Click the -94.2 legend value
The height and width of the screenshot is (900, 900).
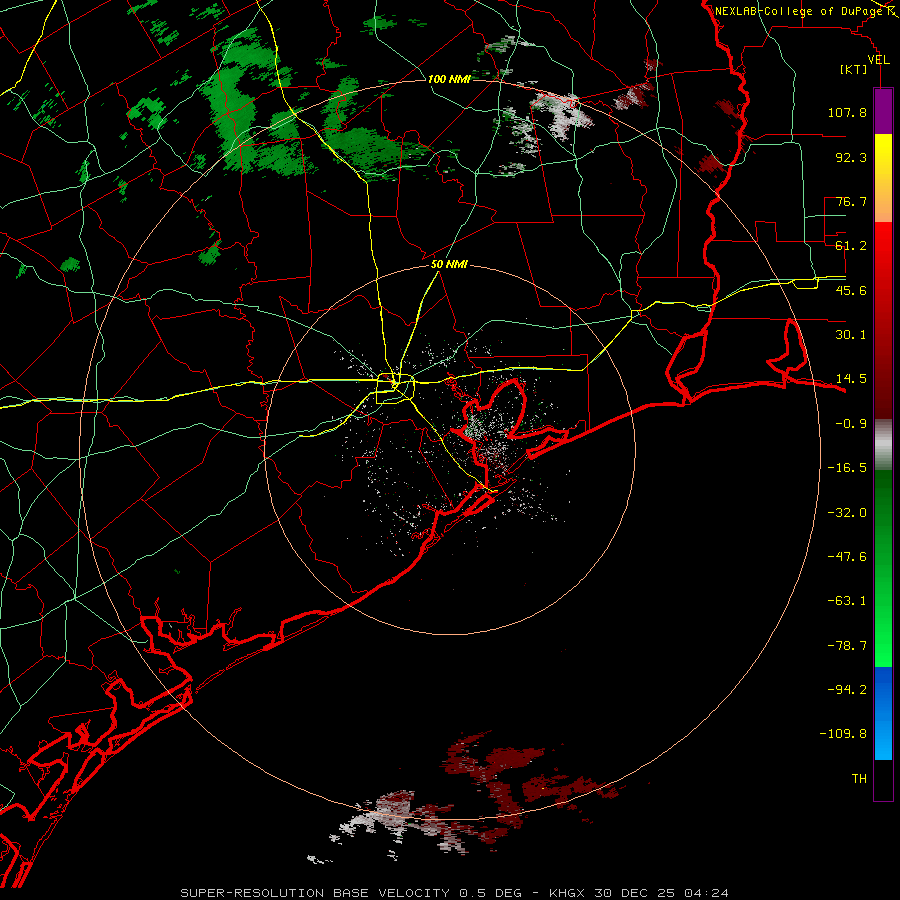coord(847,689)
